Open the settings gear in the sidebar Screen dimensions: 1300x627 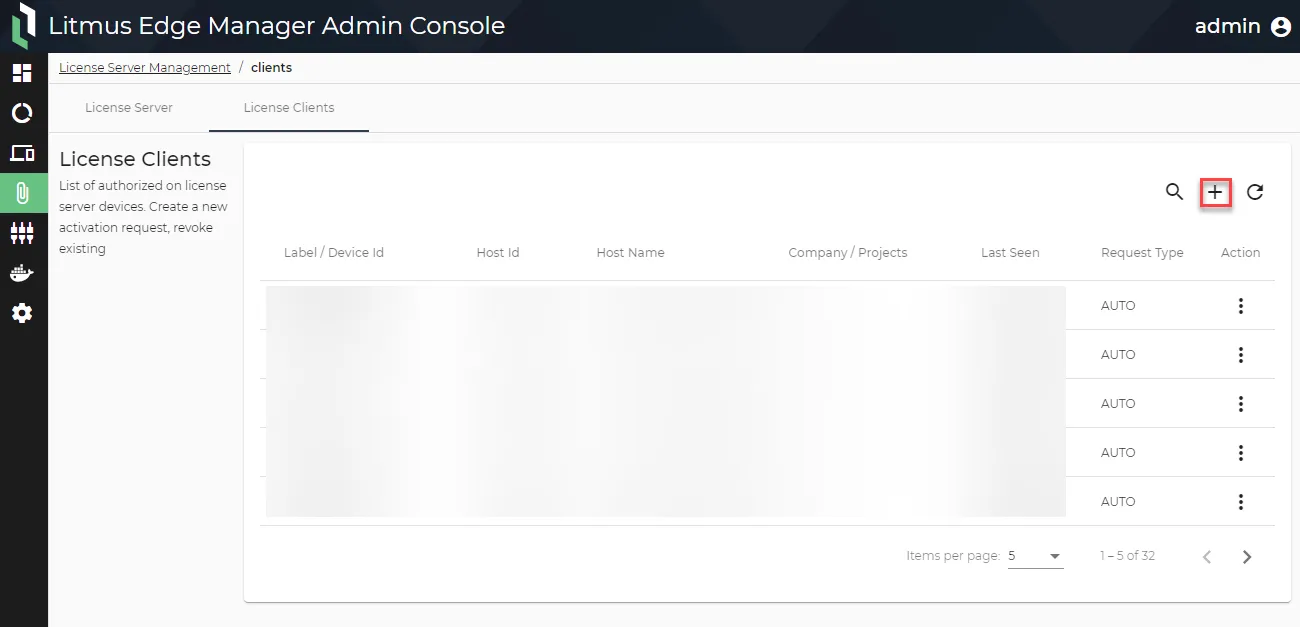(x=22, y=313)
